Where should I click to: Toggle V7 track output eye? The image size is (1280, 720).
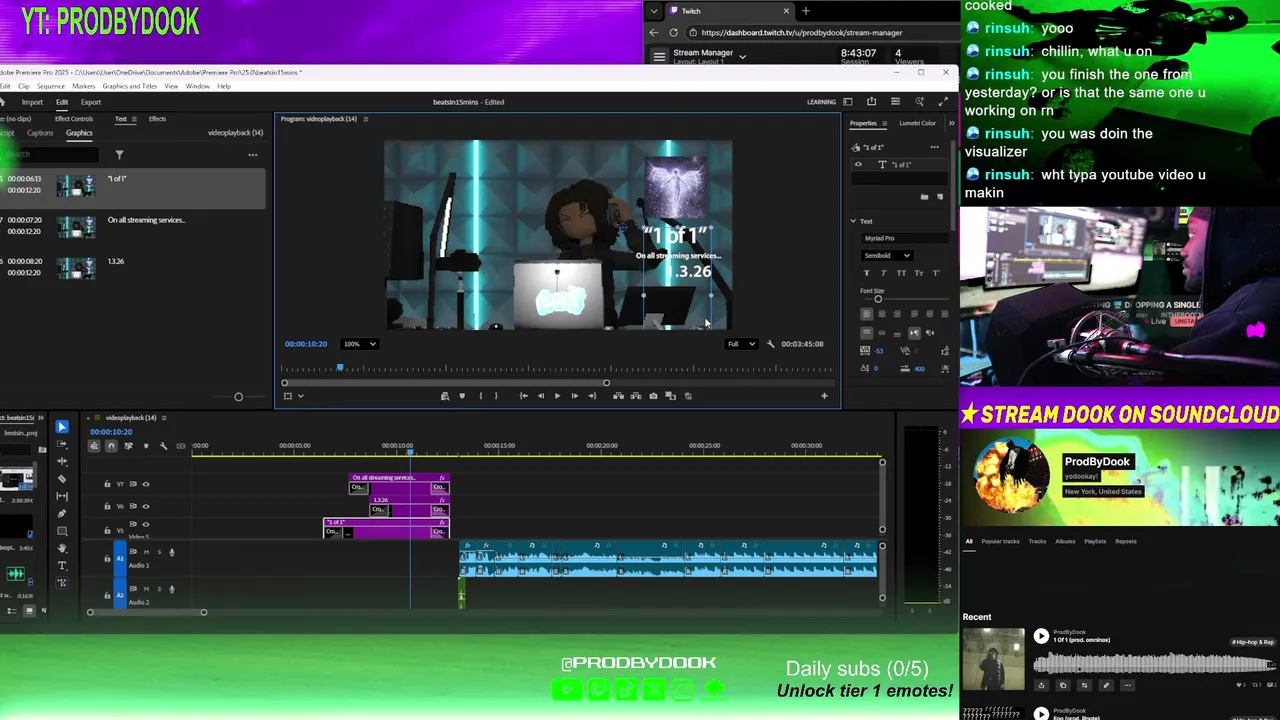(x=146, y=484)
